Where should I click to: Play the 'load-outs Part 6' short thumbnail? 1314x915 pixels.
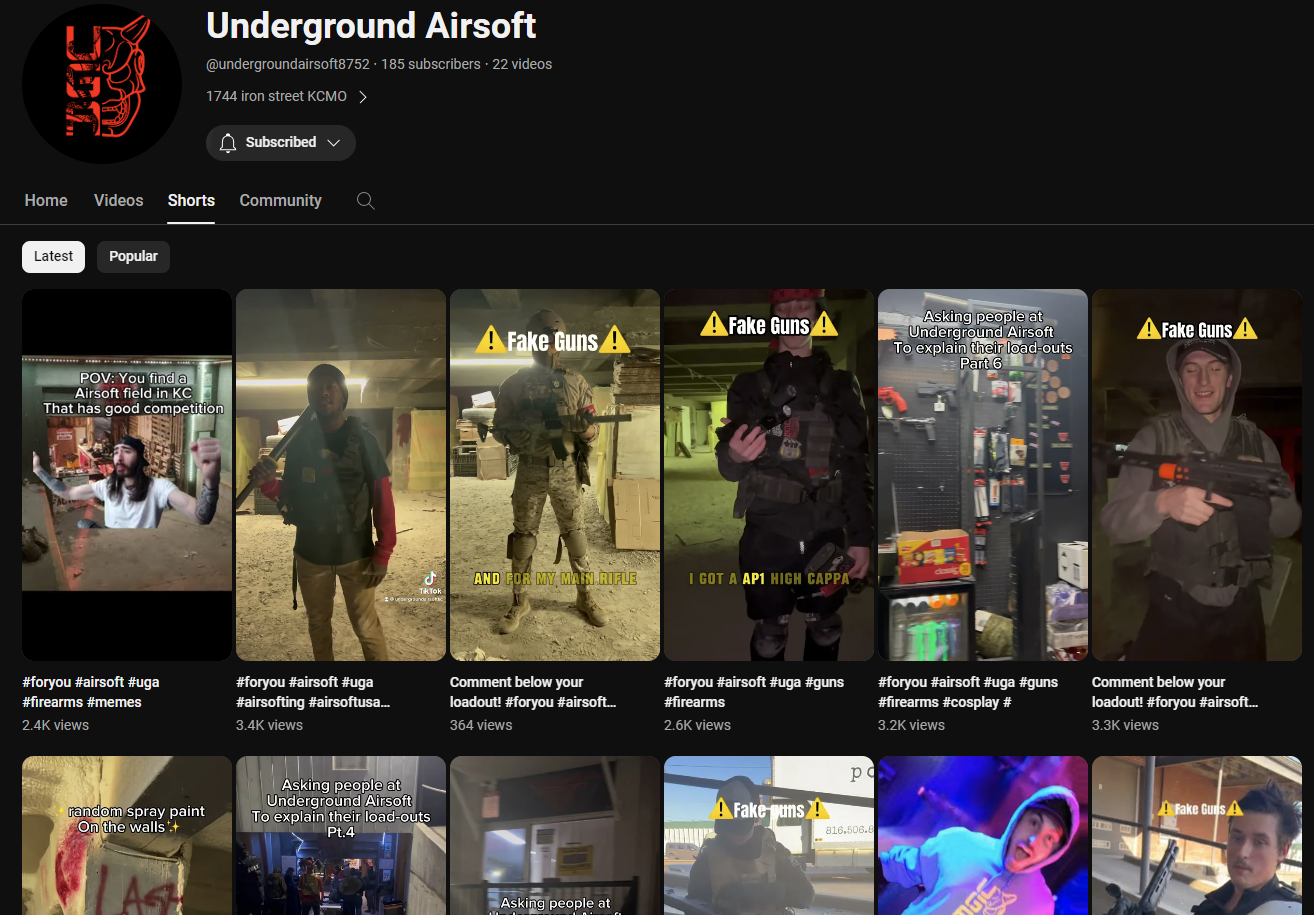(982, 475)
